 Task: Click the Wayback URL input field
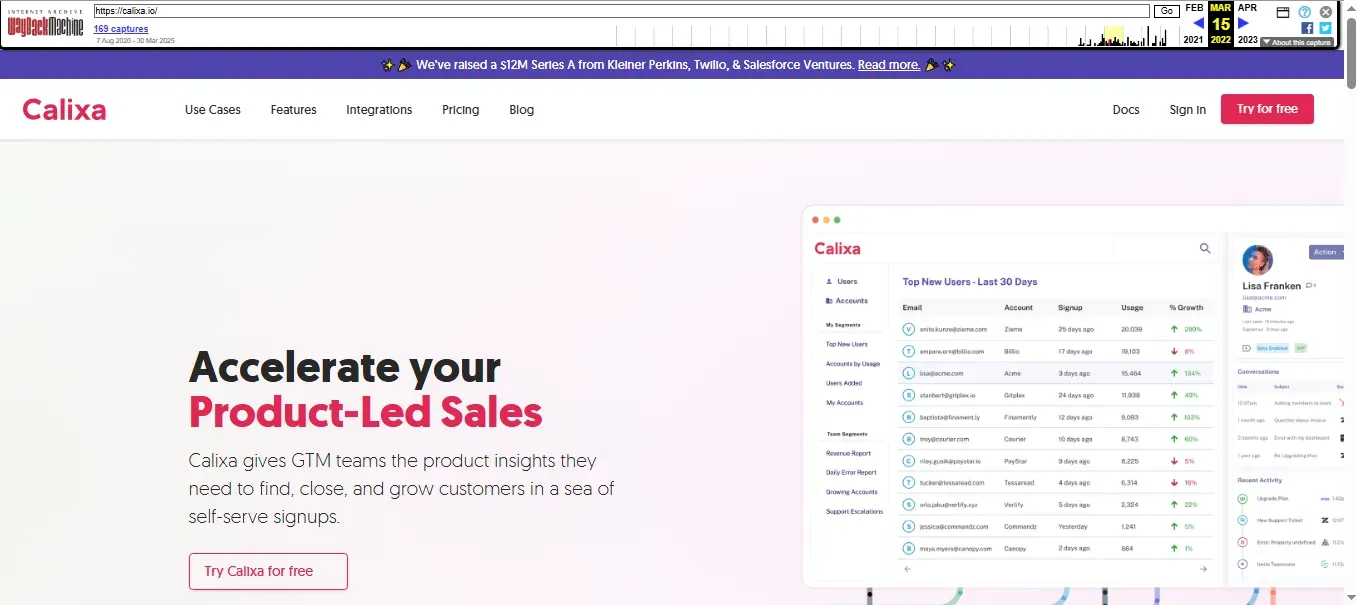621,11
